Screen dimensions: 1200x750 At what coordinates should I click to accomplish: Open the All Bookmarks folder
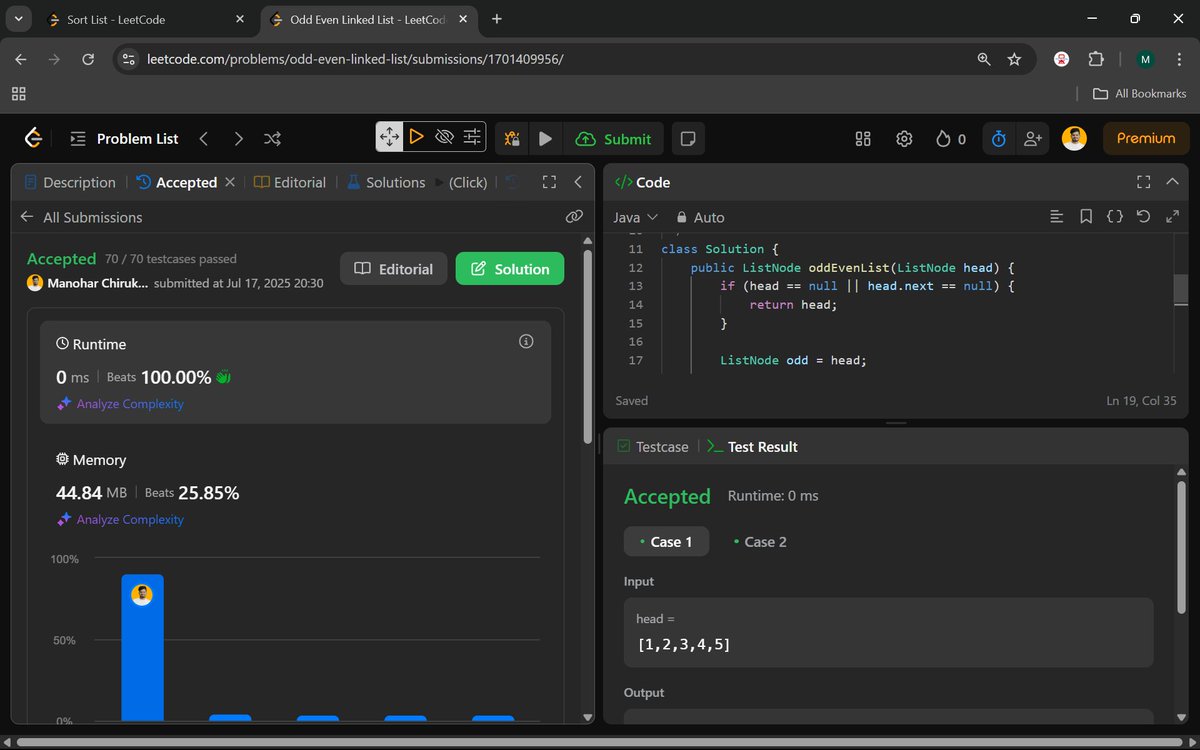click(x=1140, y=93)
